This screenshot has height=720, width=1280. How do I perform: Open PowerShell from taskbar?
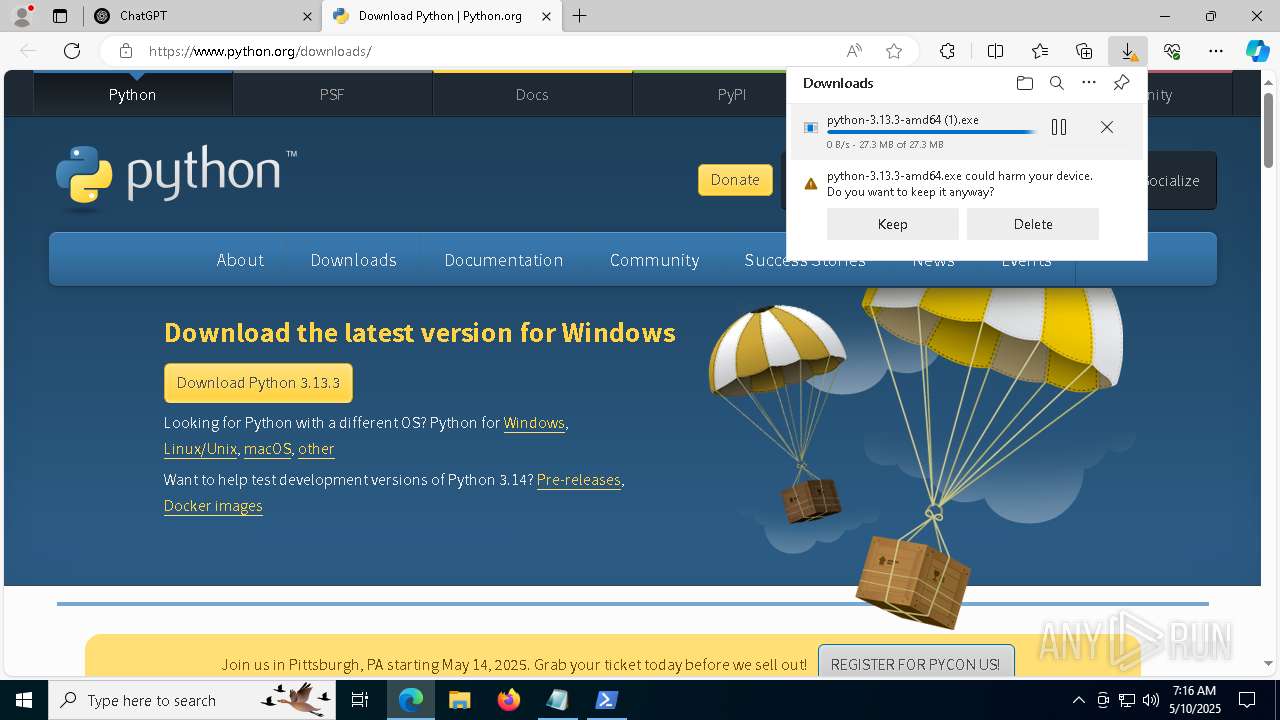[606, 700]
